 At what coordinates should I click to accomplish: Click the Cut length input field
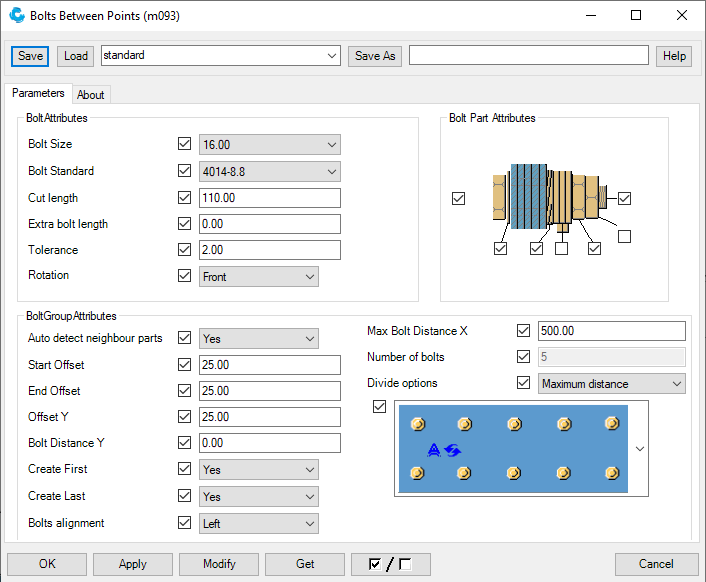270,198
